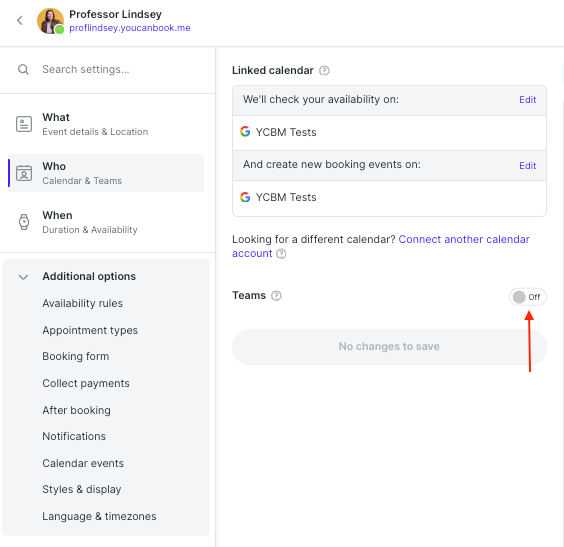Click the What event details icon
This screenshot has height=547, width=564.
coord(24,124)
